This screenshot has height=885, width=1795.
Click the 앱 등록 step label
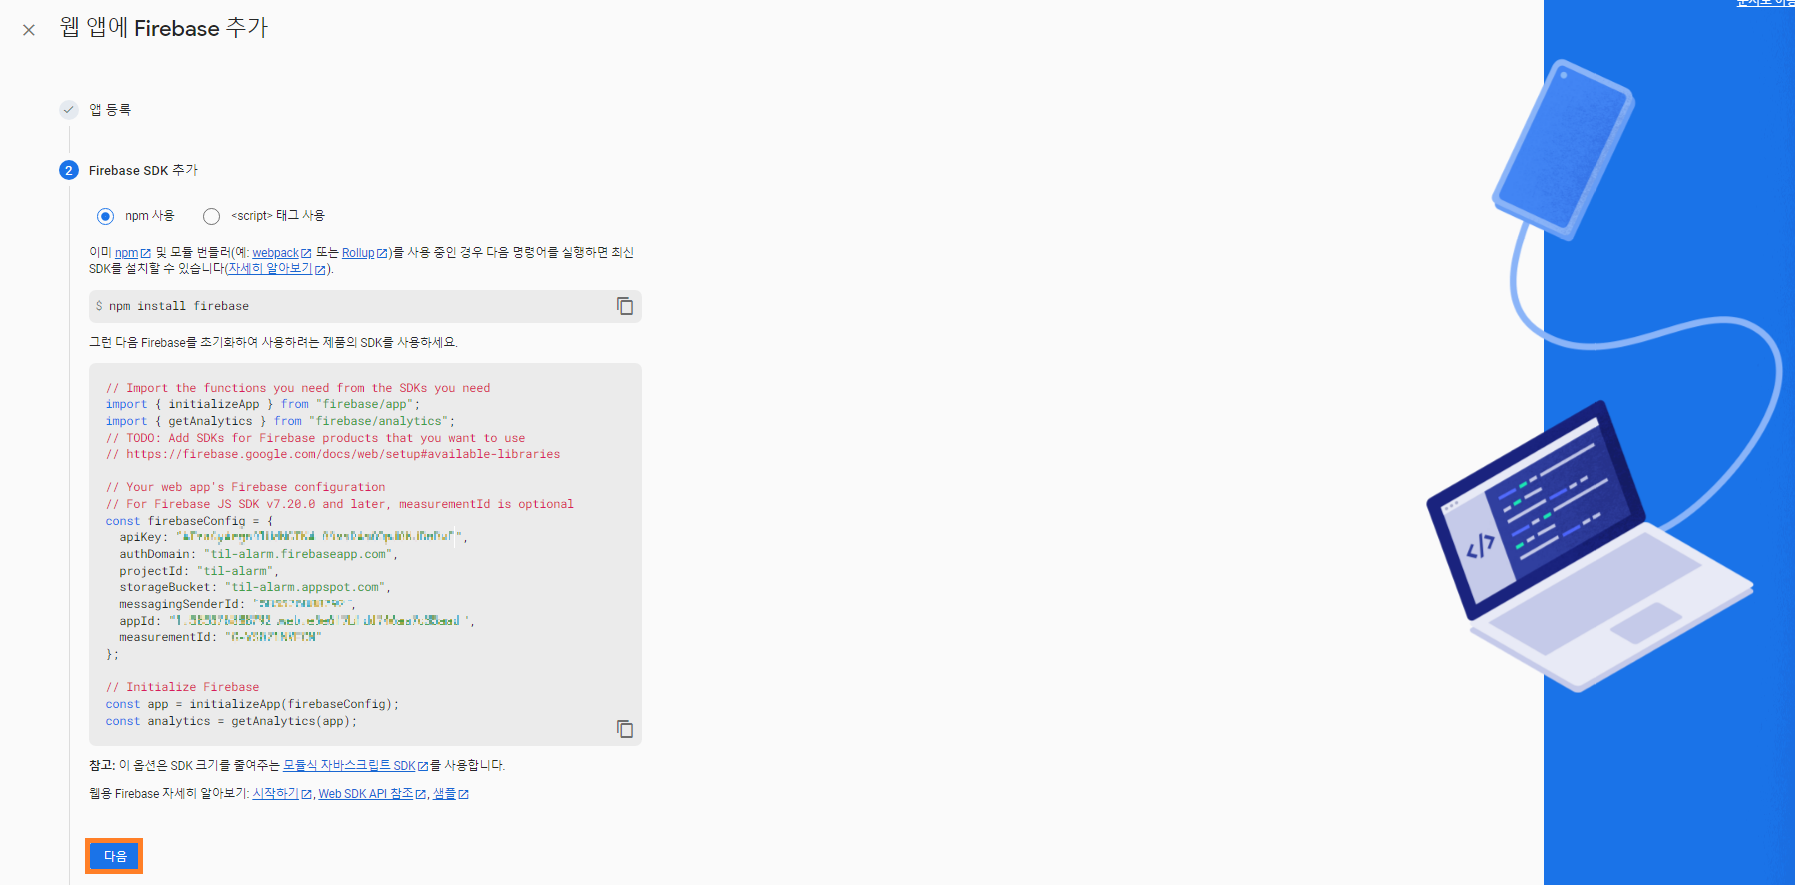click(x=110, y=110)
